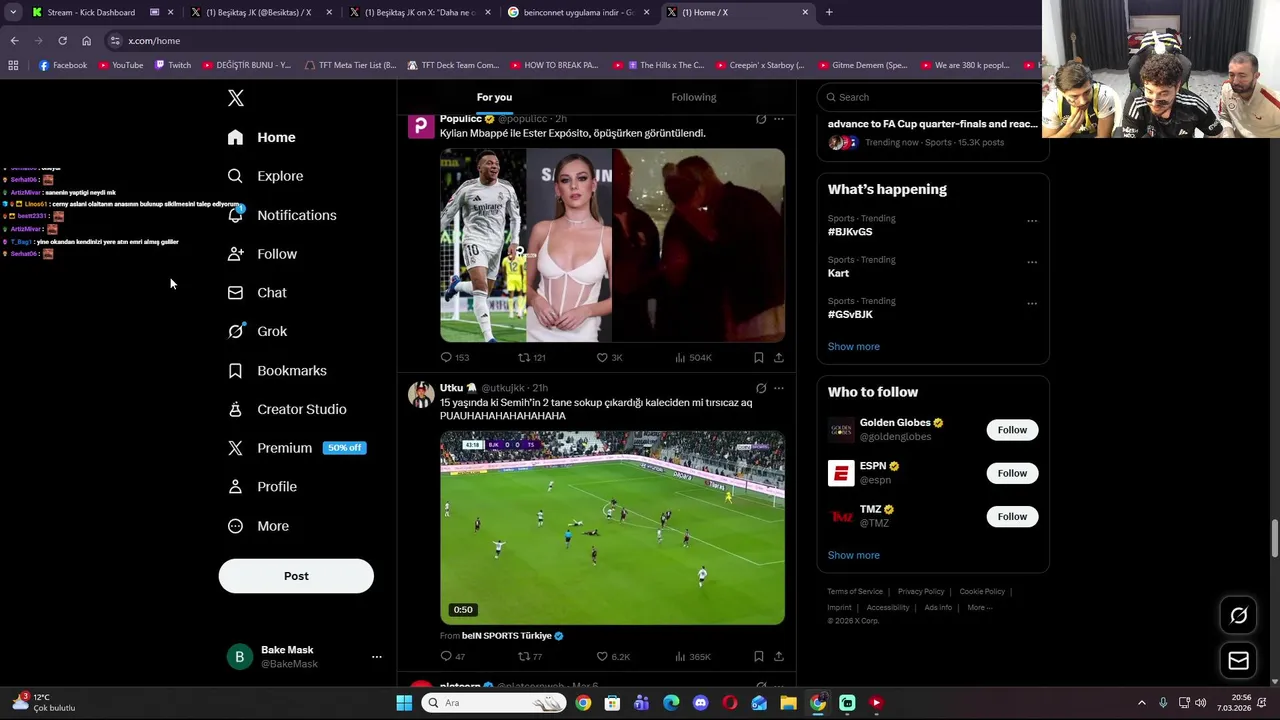Like the Populicc post with 3K likes
1280x720 pixels.
pos(609,357)
